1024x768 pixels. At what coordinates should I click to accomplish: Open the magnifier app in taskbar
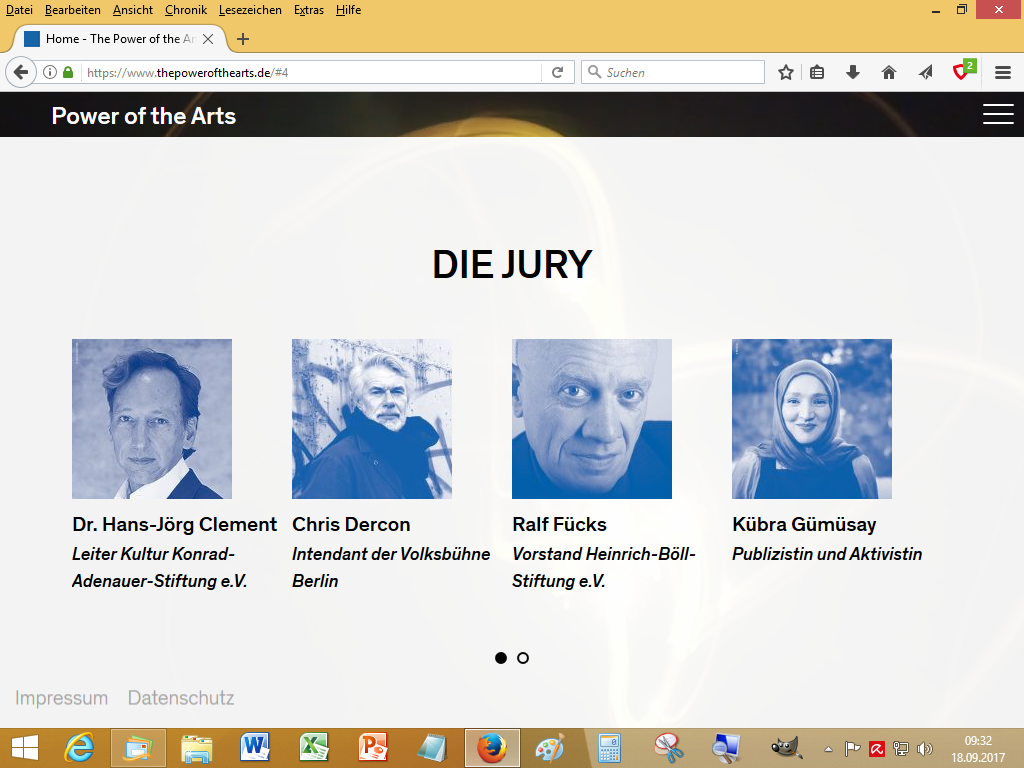[x=726, y=748]
